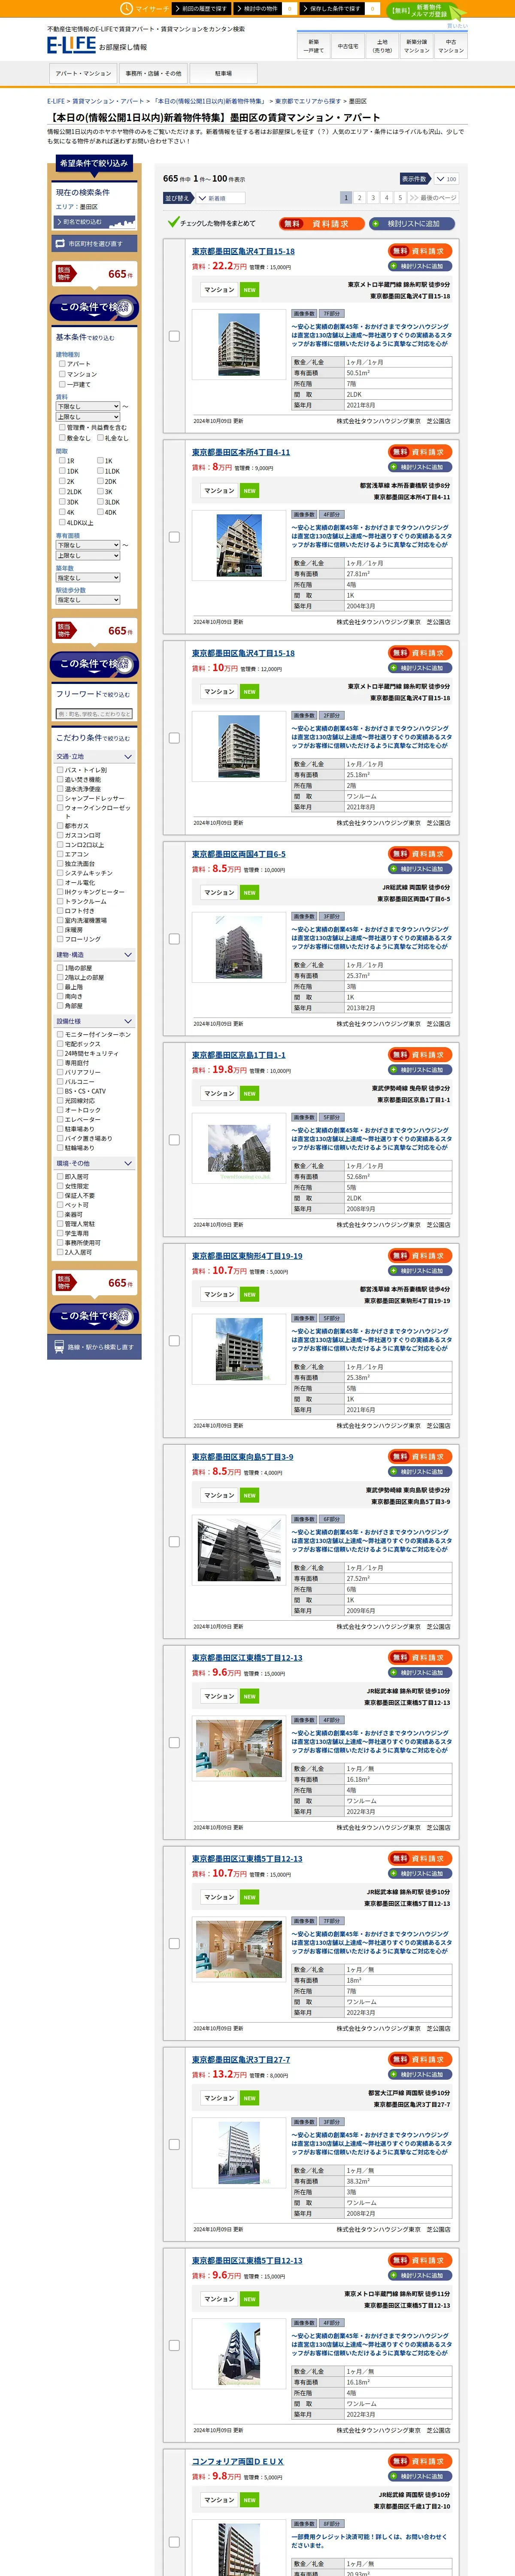Check マンション building type box
The height and width of the screenshot is (2576, 515).
tap(62, 374)
